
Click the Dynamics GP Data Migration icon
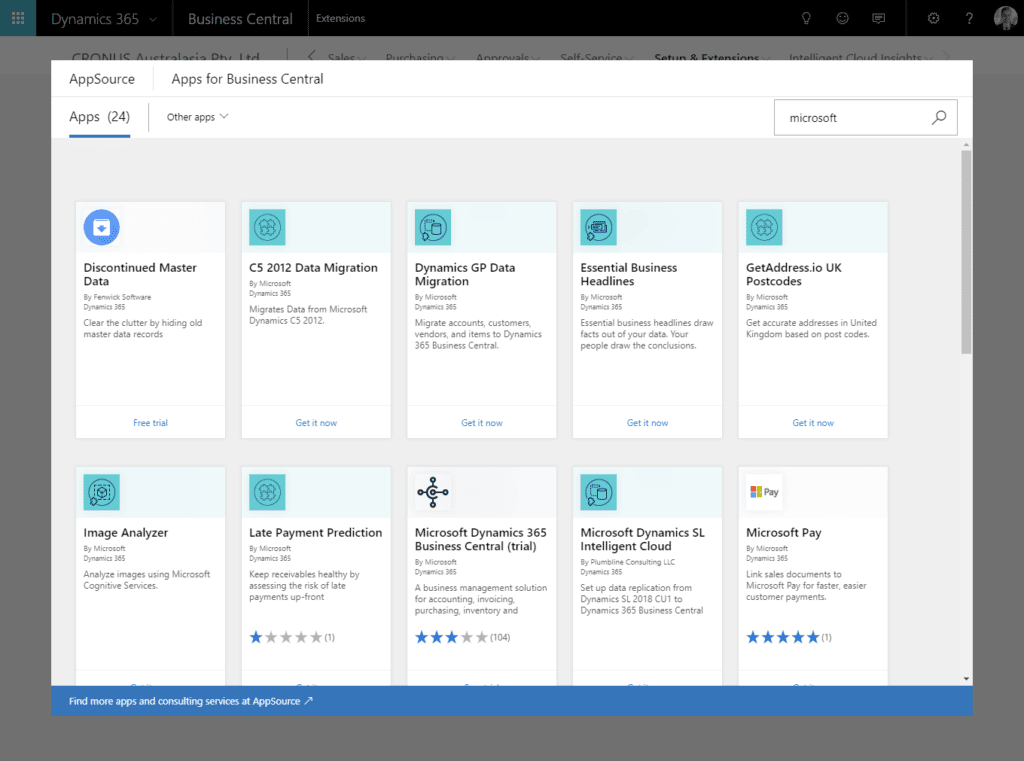tap(433, 227)
